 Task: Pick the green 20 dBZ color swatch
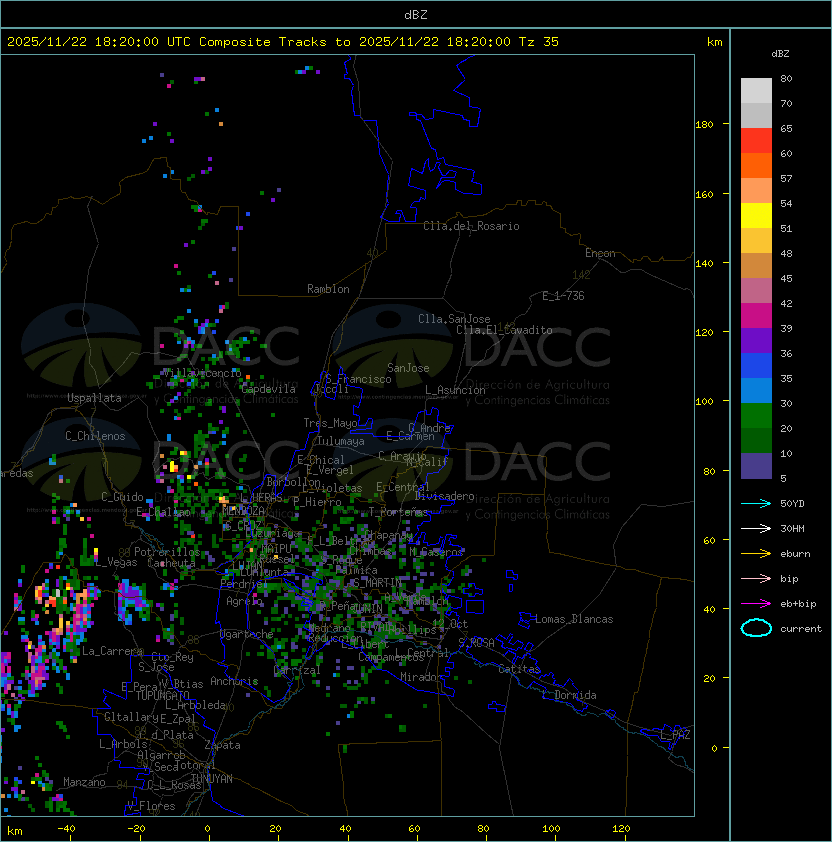pyautogui.click(x=756, y=415)
